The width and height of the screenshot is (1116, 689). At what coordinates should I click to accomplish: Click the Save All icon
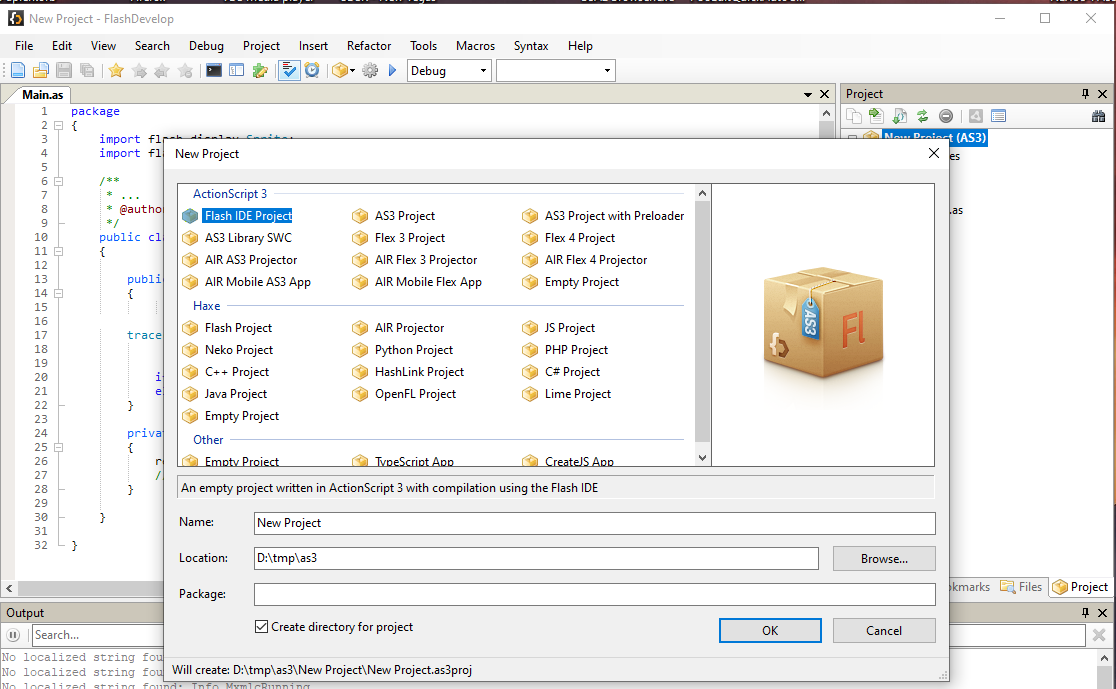[87, 70]
